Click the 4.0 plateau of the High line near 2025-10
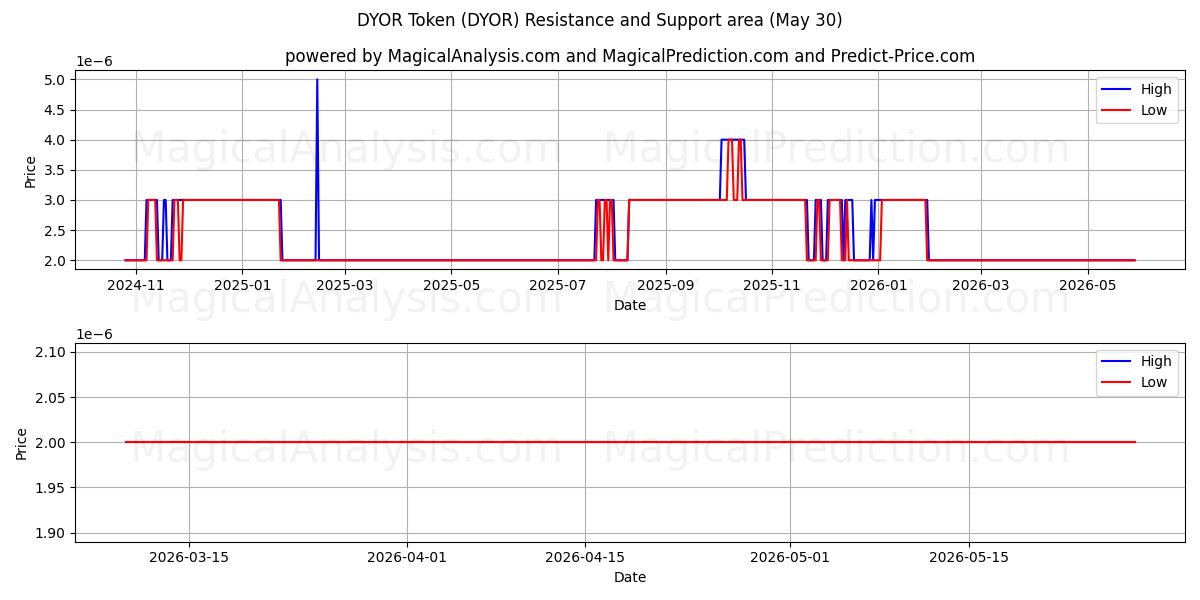Viewport: 1200px width, 600px height. tap(732, 140)
